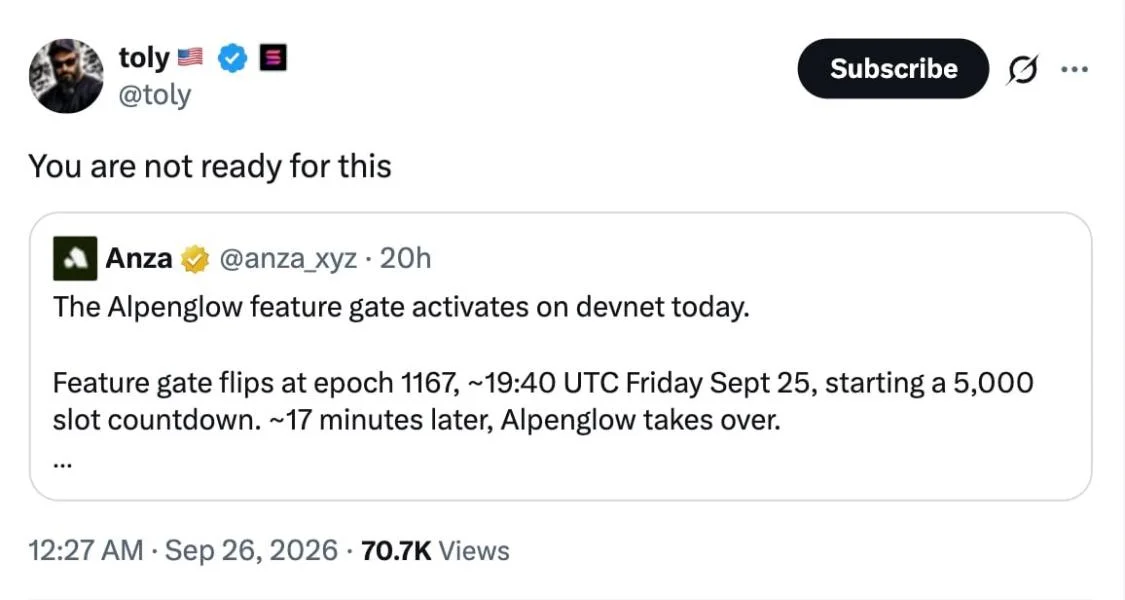This screenshot has height=600, width=1125.
Task: Click the 12:27 AM Sep 26, 2026 timestamp
Action: tap(183, 550)
